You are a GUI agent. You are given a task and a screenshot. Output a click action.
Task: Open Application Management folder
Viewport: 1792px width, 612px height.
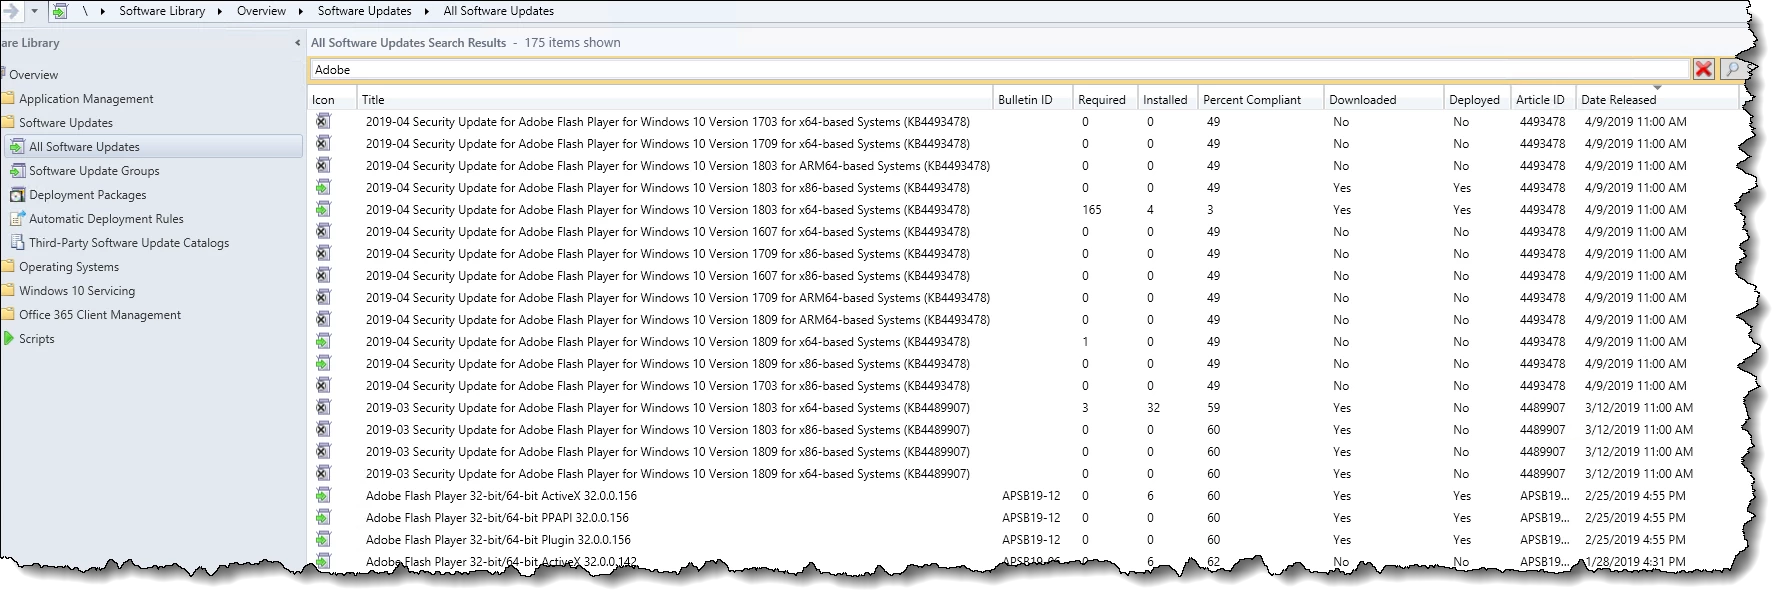click(86, 99)
